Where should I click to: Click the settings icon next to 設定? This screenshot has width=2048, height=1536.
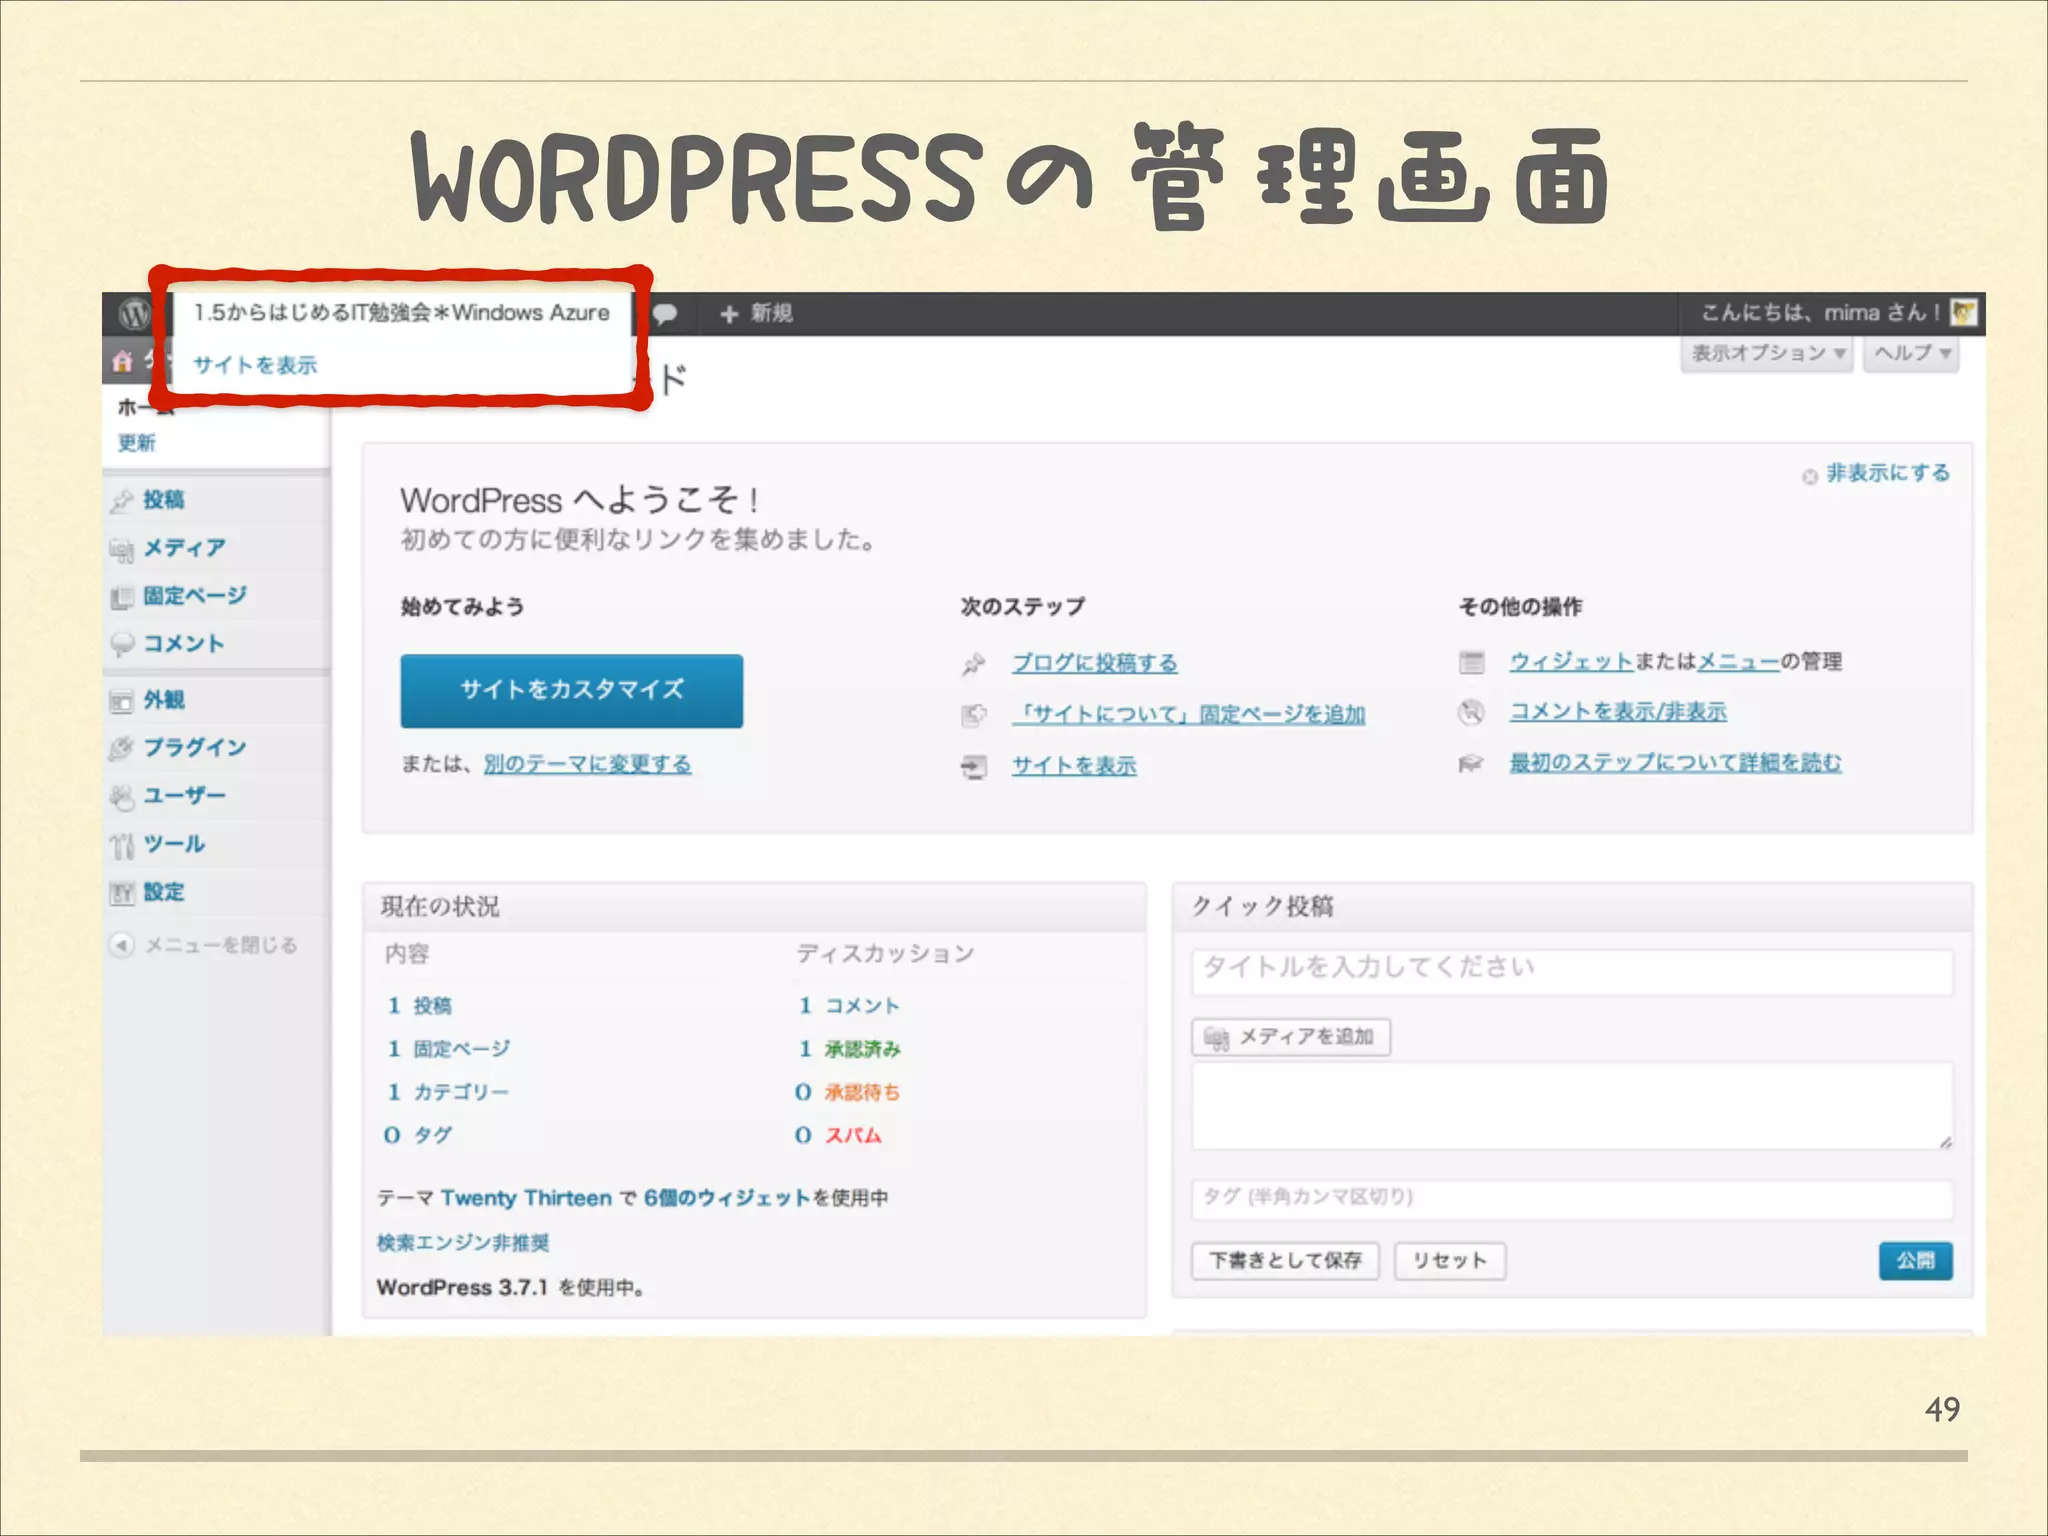point(122,893)
